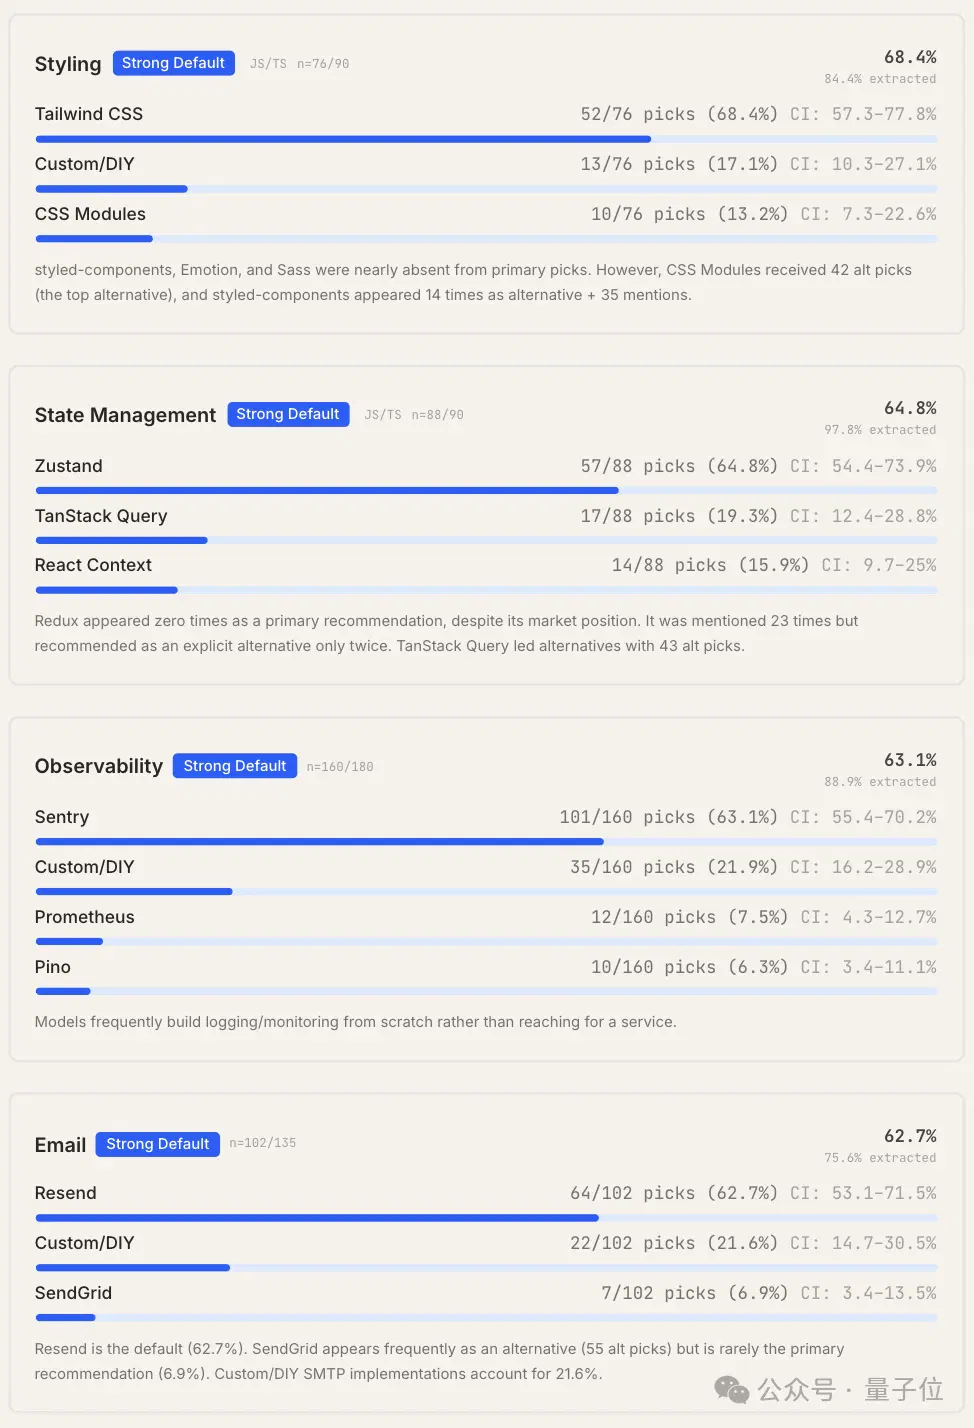This screenshot has height=1428, width=974.
Task: Click the Tailwind CSS progress bar
Action: pyautogui.click(x=486, y=139)
